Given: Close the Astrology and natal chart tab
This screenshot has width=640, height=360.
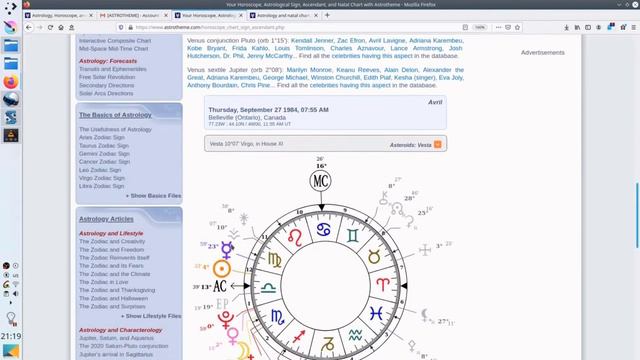Looking at the screenshot, I should coord(316,15).
